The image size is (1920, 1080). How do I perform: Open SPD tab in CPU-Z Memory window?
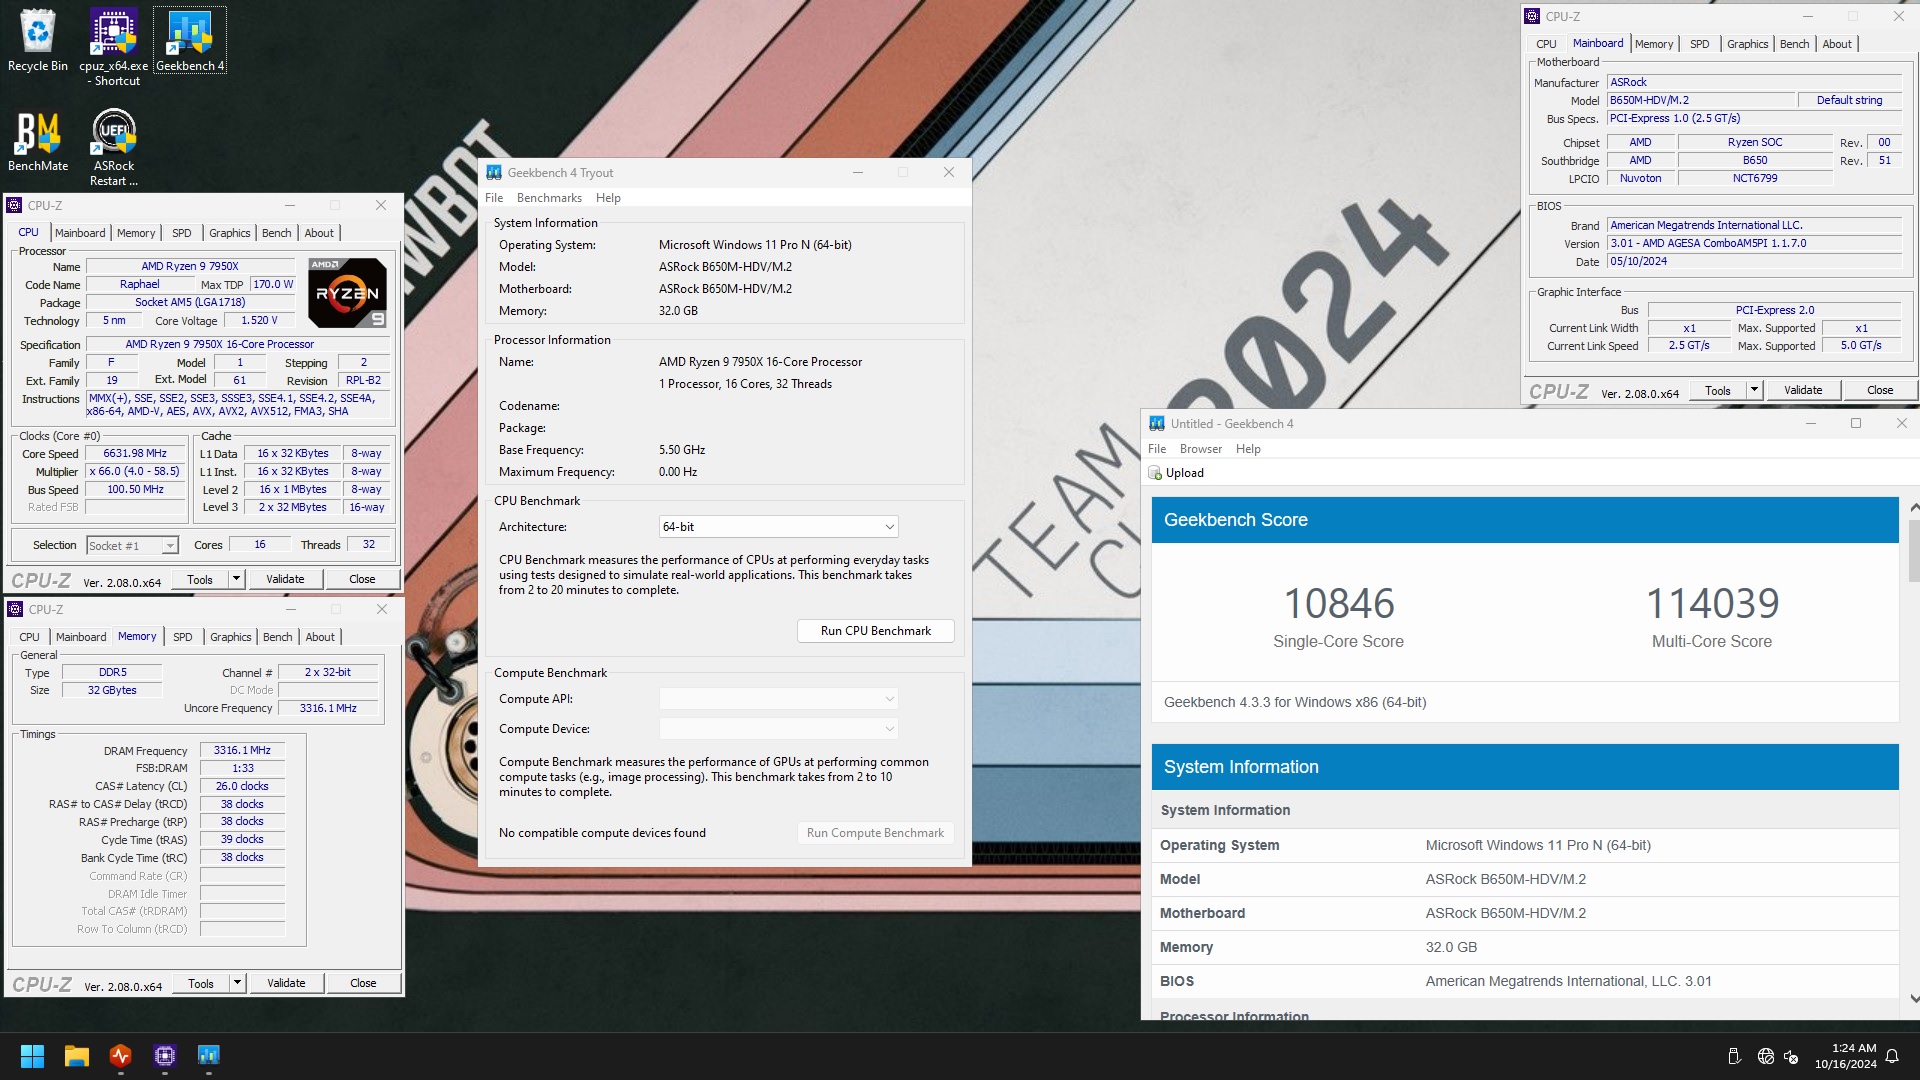pos(182,637)
